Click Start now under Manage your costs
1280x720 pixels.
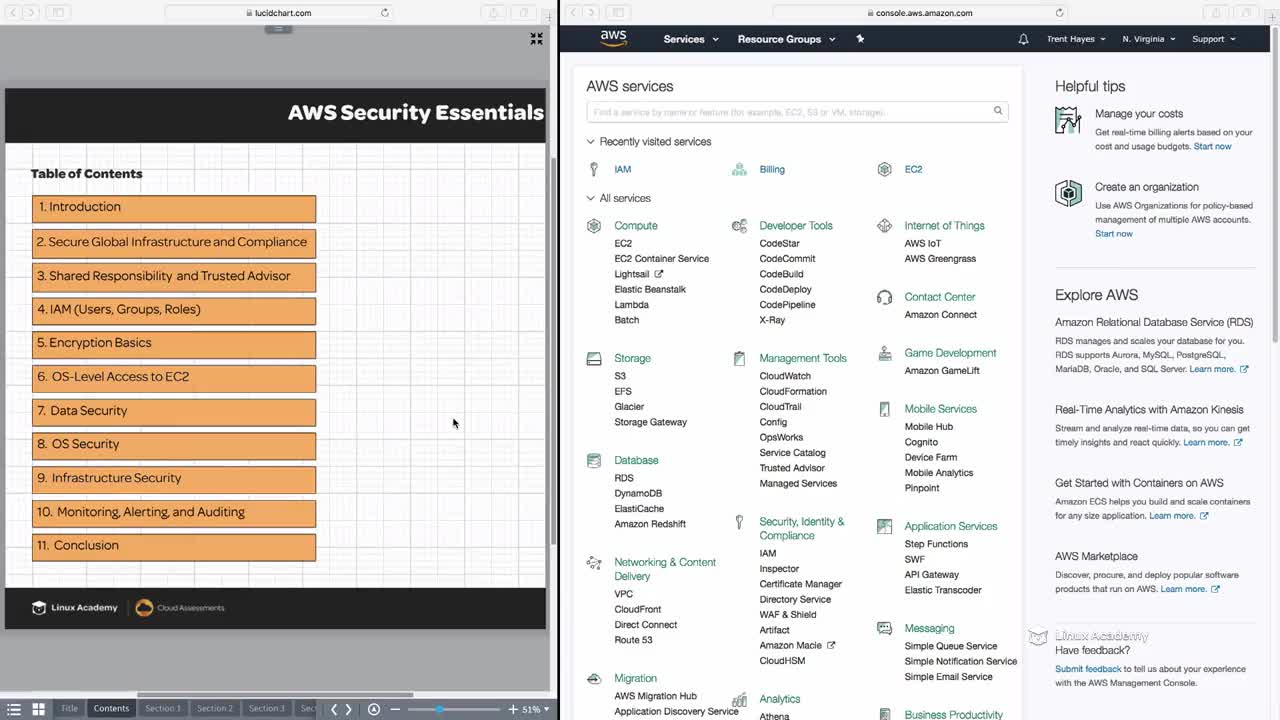tap(1212, 146)
